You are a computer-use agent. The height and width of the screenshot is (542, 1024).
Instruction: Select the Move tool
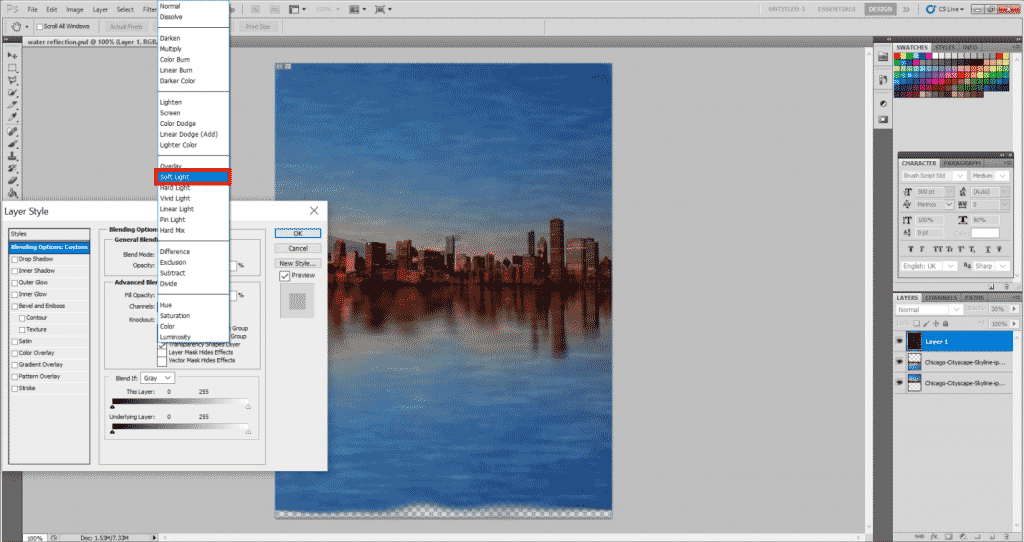(x=12, y=56)
